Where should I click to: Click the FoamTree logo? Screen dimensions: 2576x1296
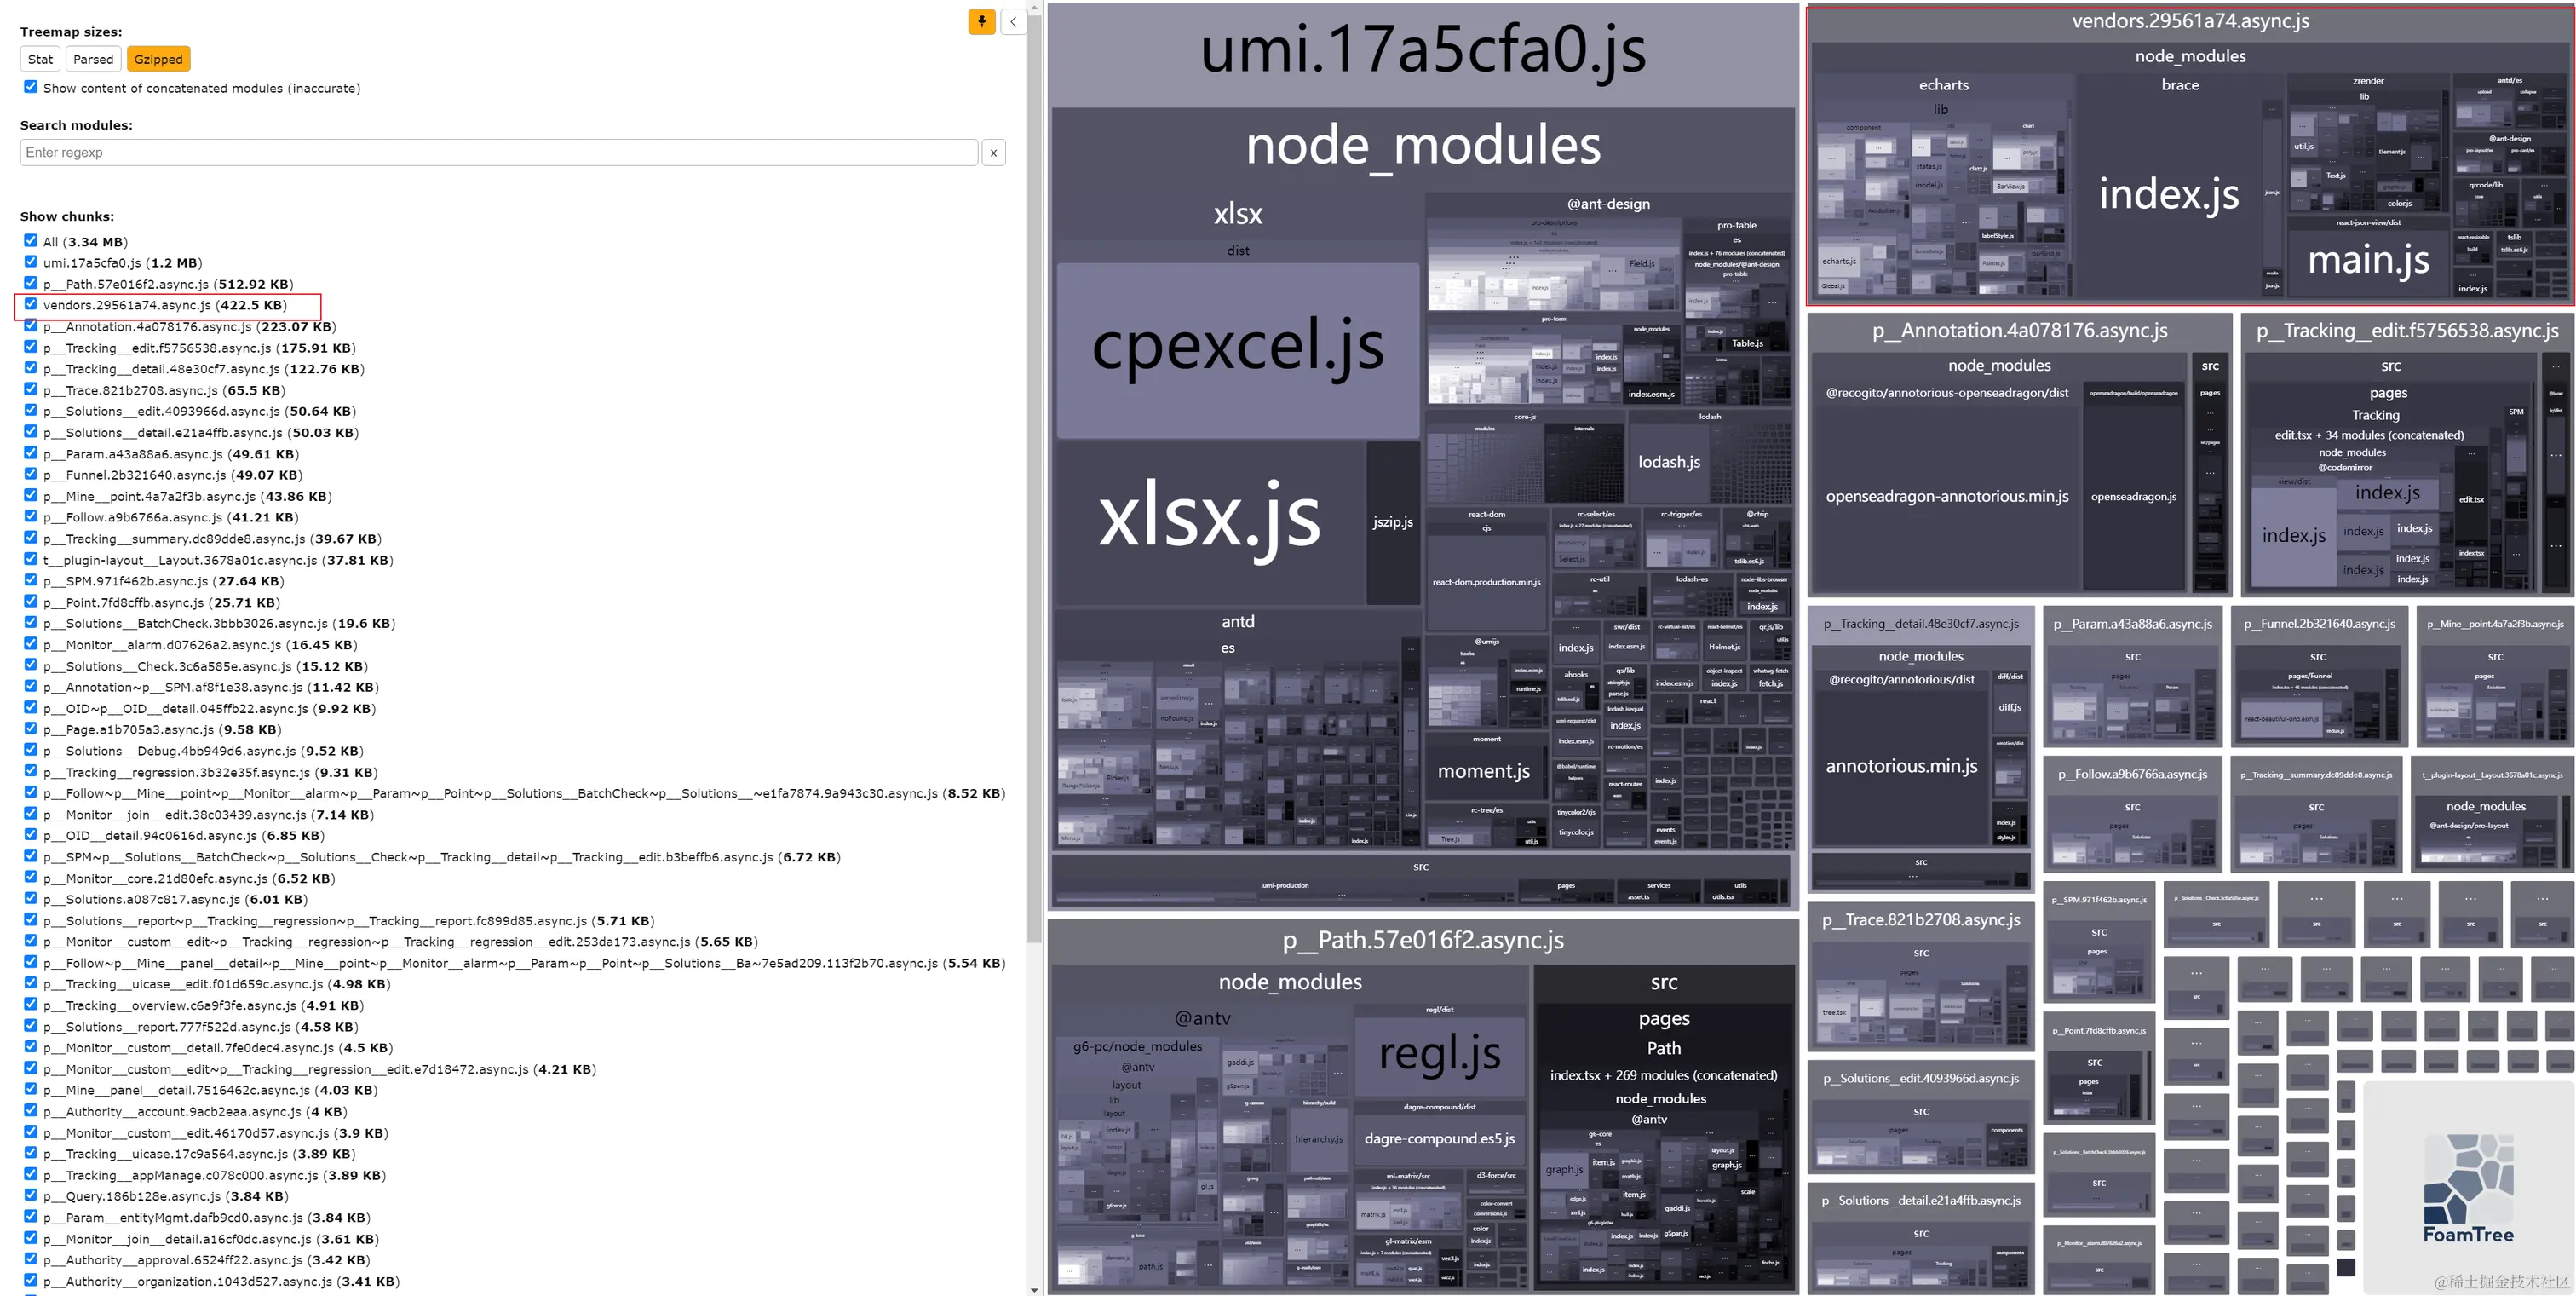[x=2468, y=1188]
